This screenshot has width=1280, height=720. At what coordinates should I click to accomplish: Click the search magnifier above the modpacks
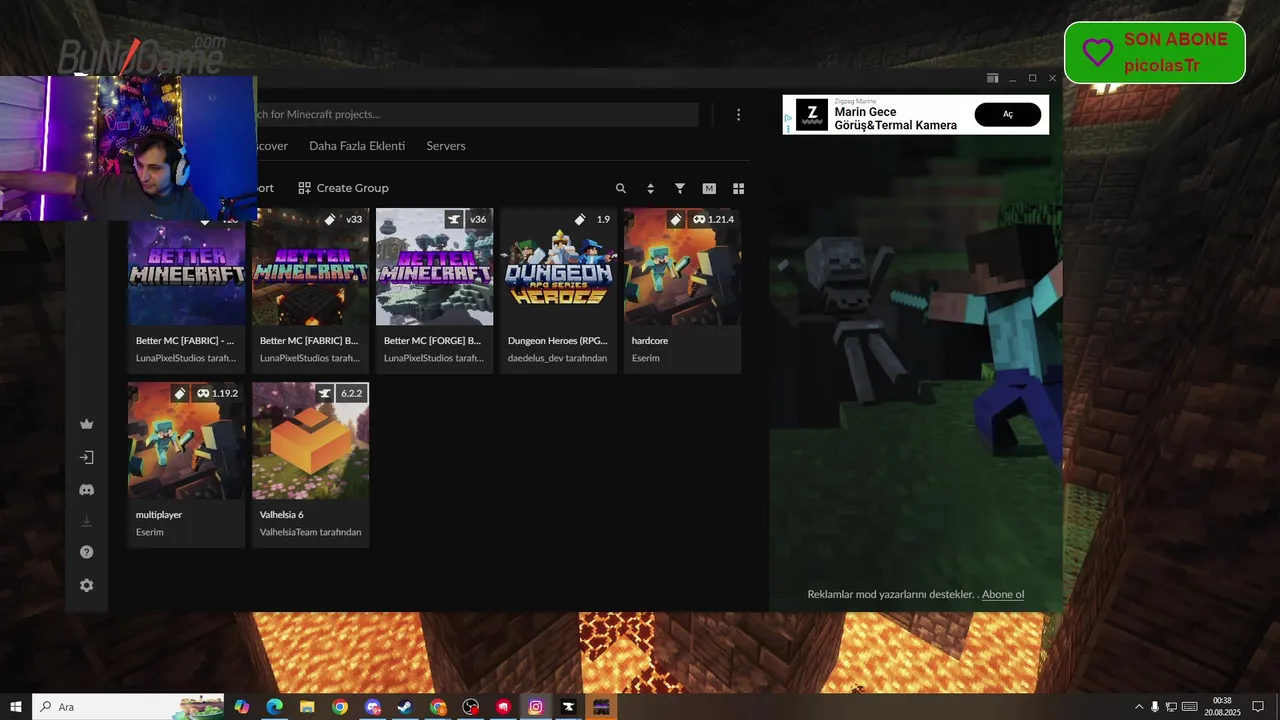pyautogui.click(x=621, y=188)
